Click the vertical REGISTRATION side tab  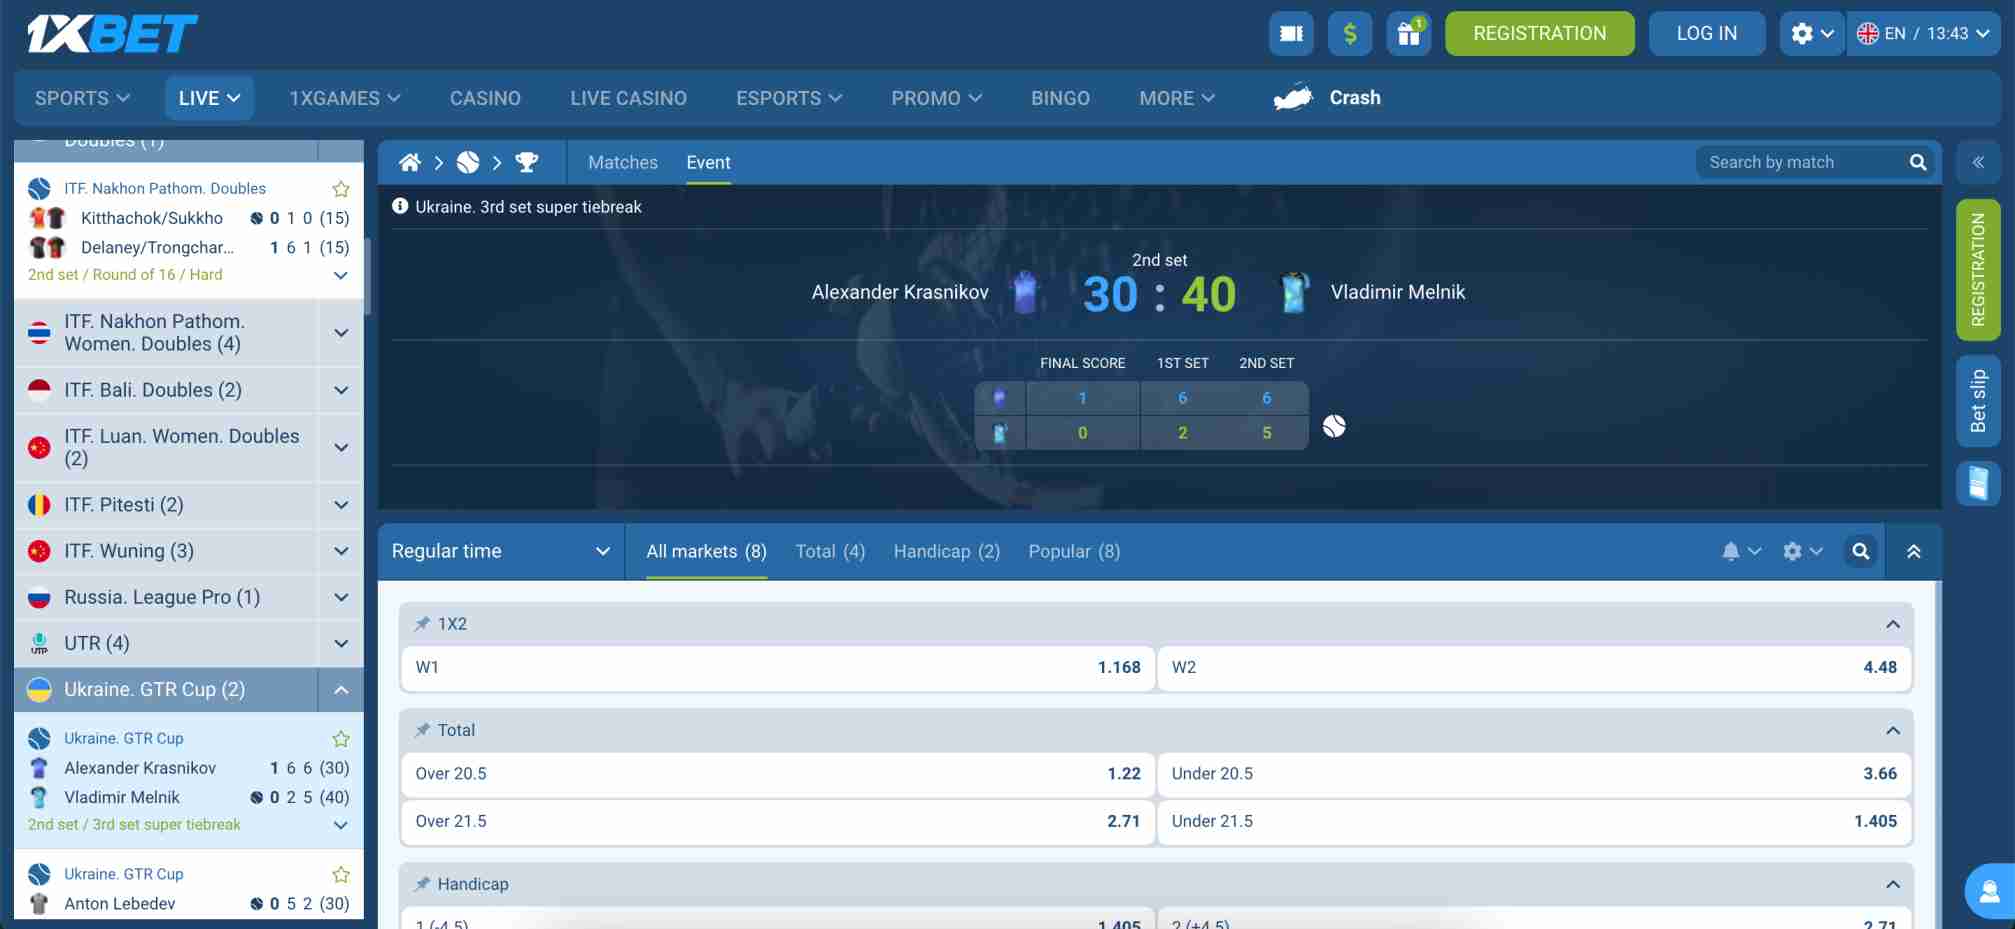1978,270
